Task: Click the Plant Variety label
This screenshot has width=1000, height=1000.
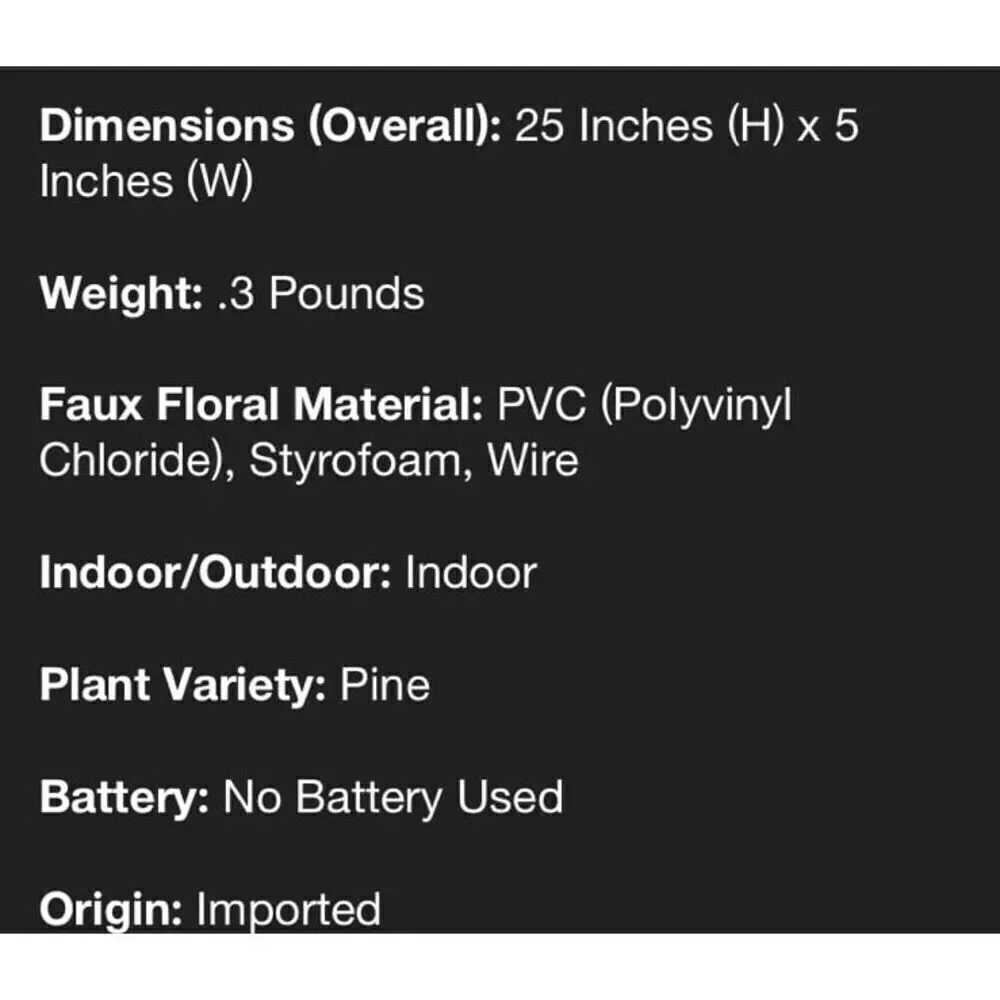Action: coord(183,686)
